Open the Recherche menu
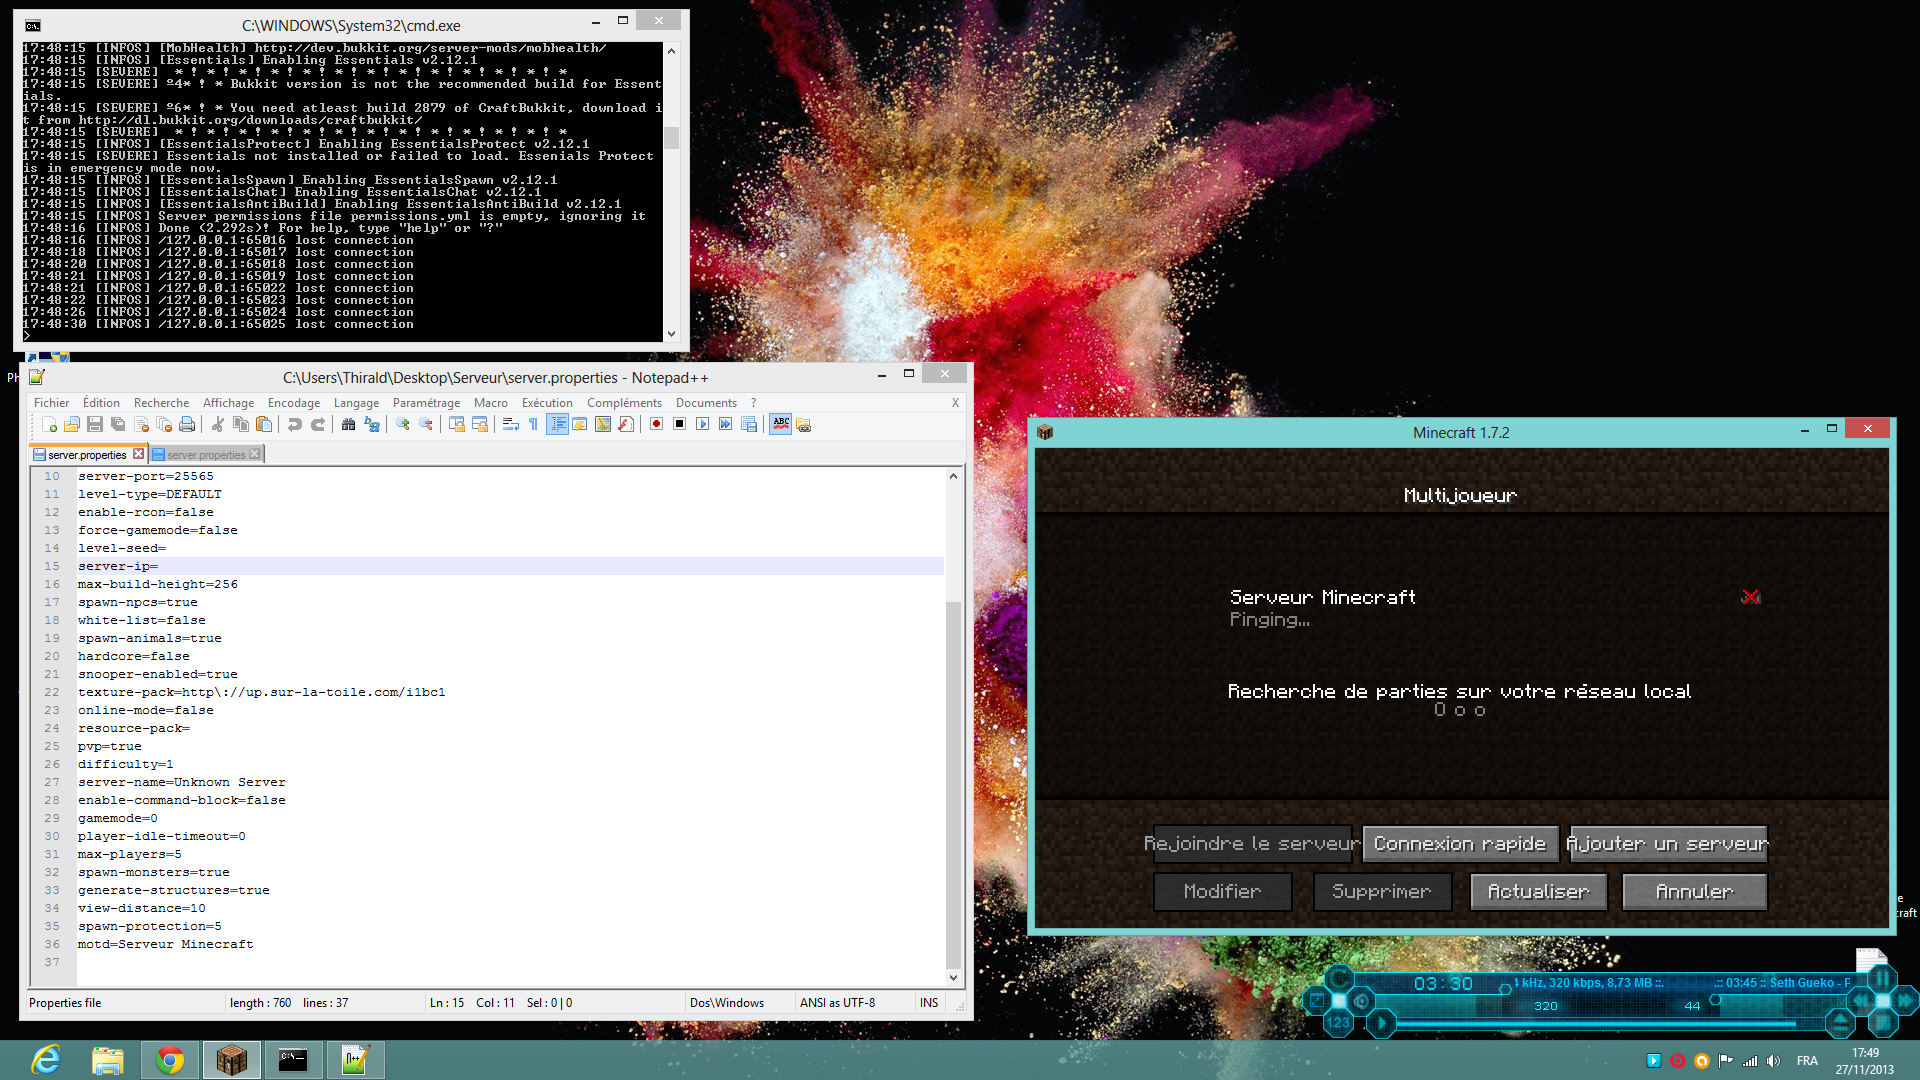The height and width of the screenshot is (1080, 1920). click(161, 403)
